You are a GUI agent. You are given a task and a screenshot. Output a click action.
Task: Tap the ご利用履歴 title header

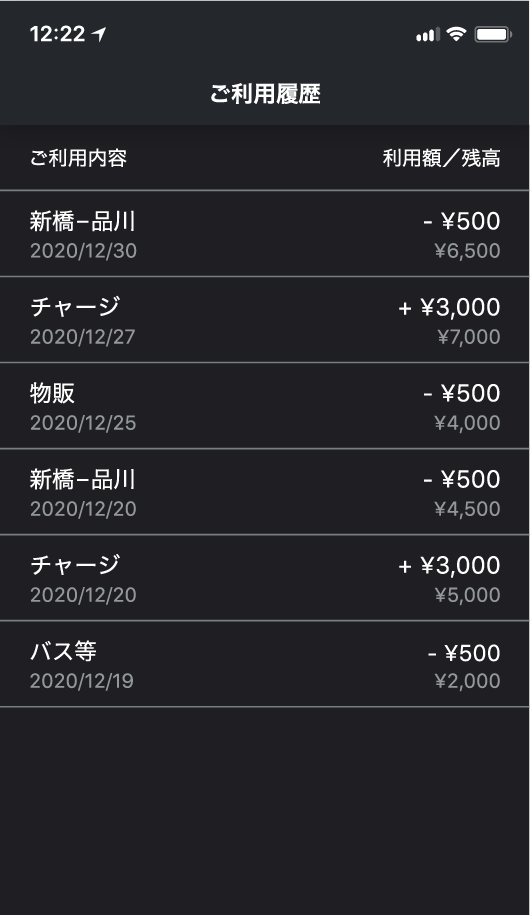tap(265, 94)
